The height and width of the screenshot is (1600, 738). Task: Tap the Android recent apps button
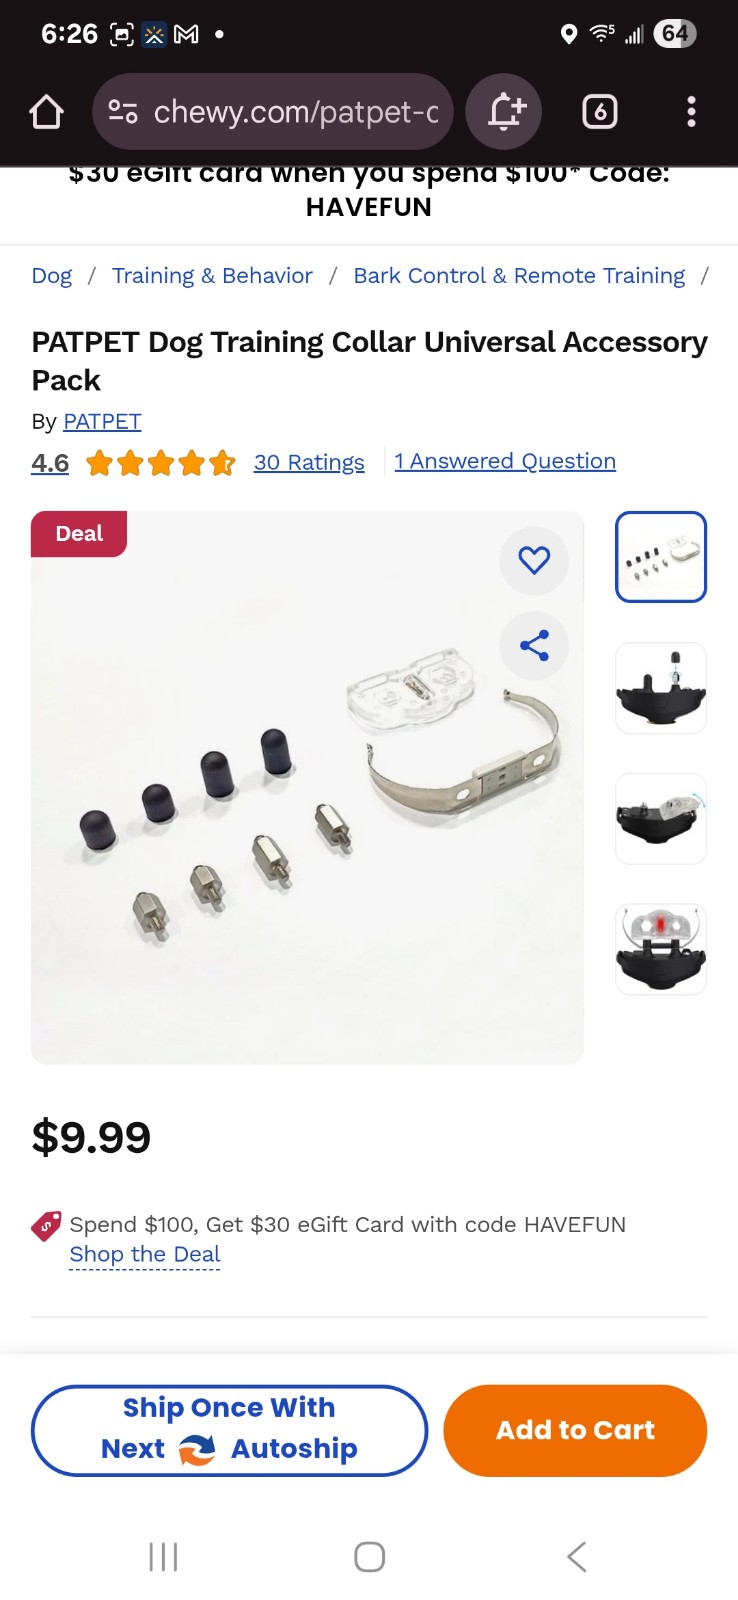click(163, 1557)
